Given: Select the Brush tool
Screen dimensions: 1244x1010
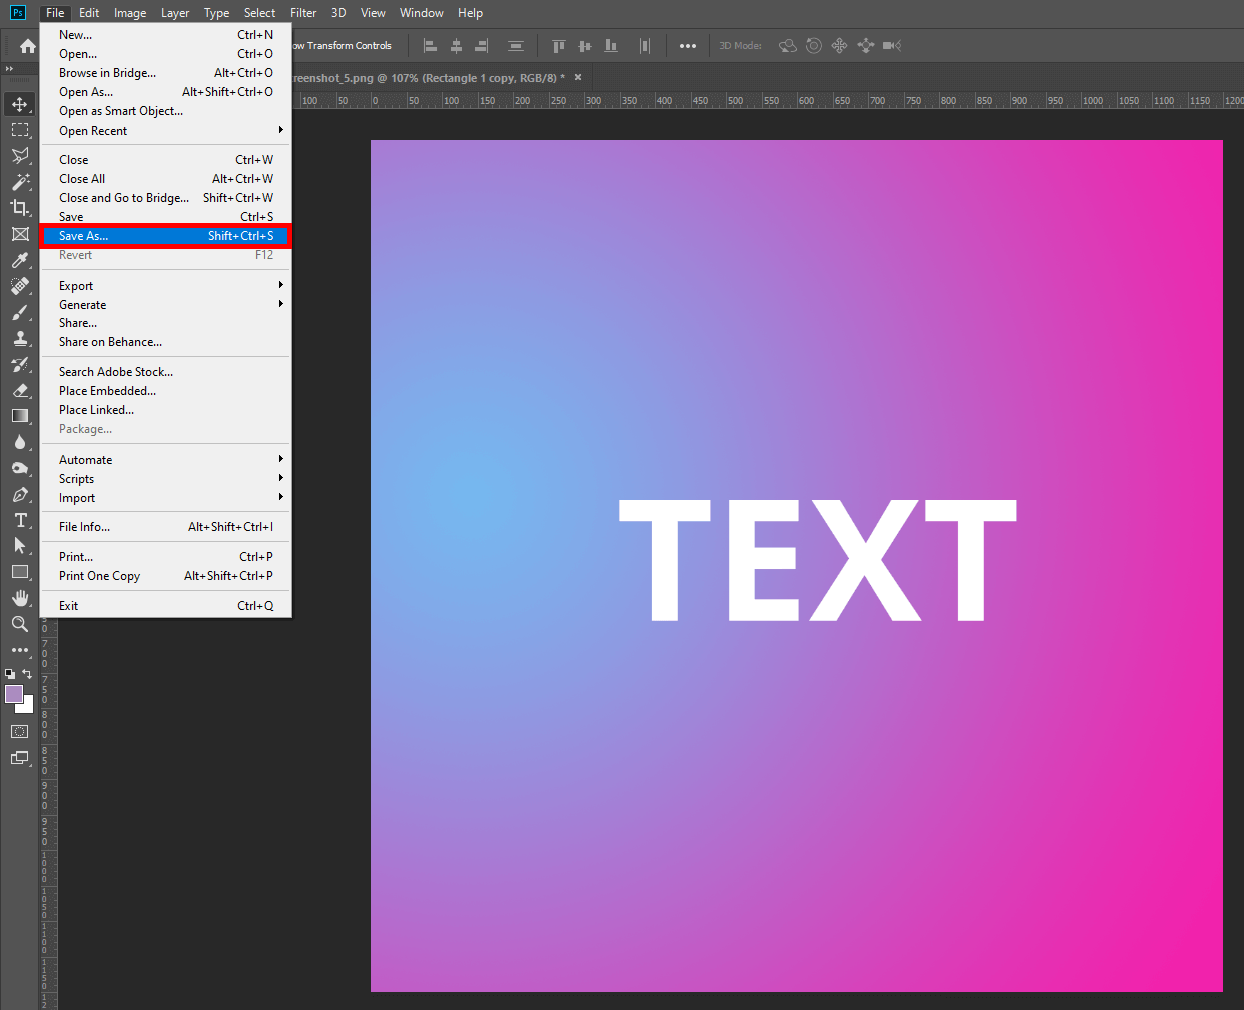Looking at the screenshot, I should point(19,312).
